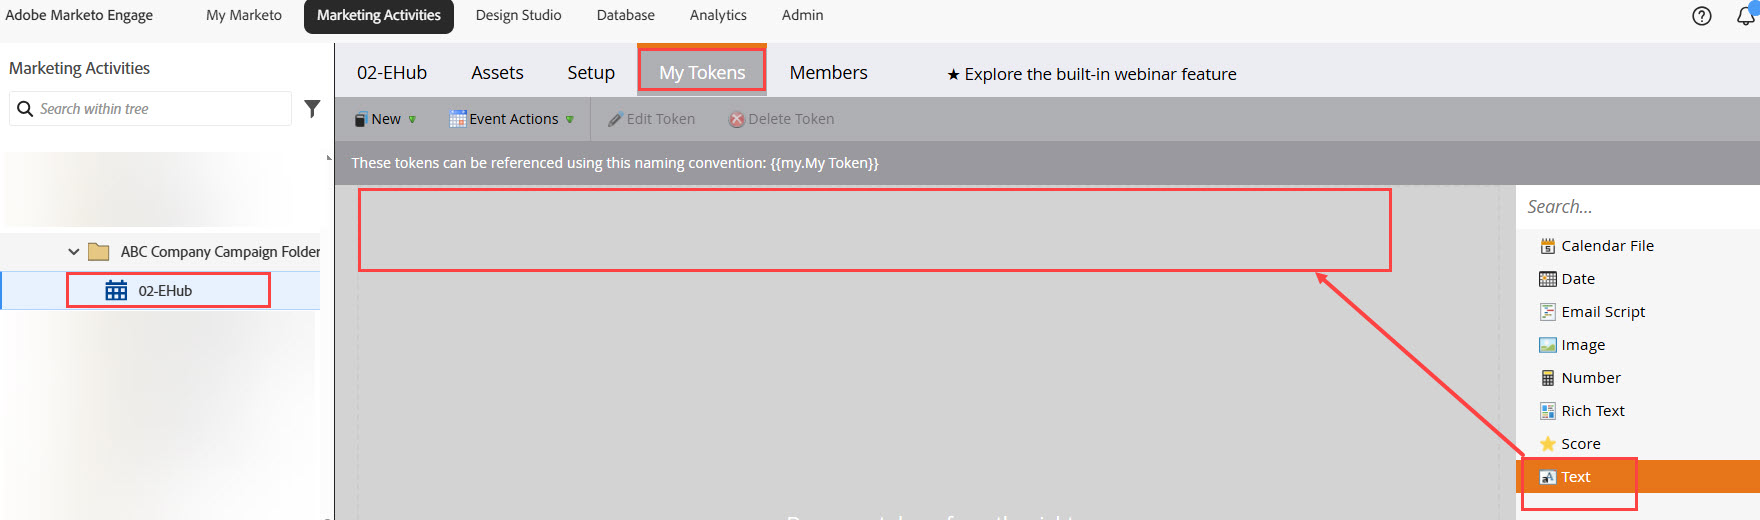Click the New token icon
1760x520 pixels.
click(361, 119)
